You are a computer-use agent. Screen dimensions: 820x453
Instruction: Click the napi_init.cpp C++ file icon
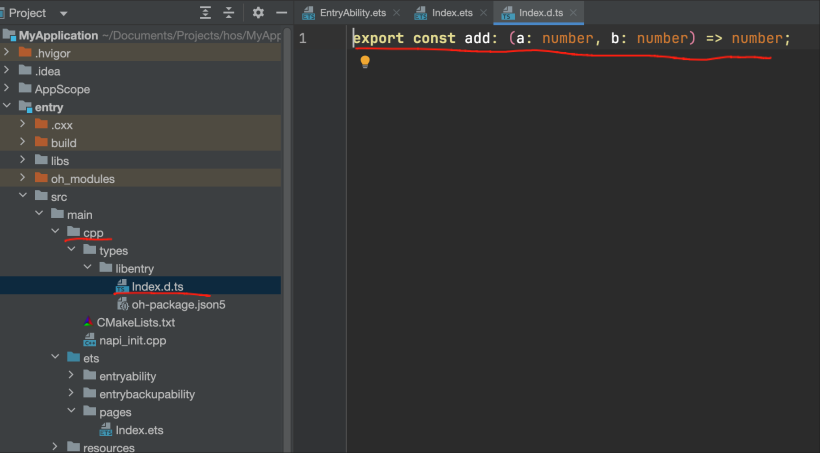[x=89, y=340]
